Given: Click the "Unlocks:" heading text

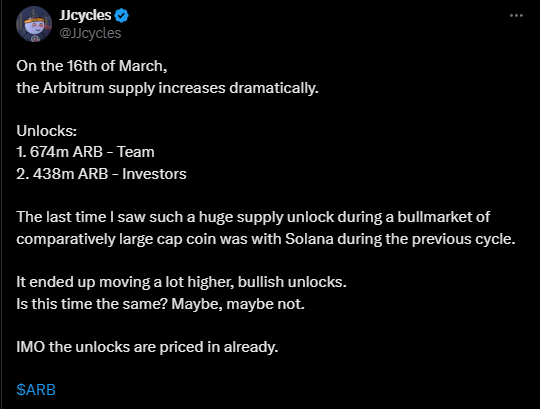Looking at the screenshot, I should click(x=46, y=131).
